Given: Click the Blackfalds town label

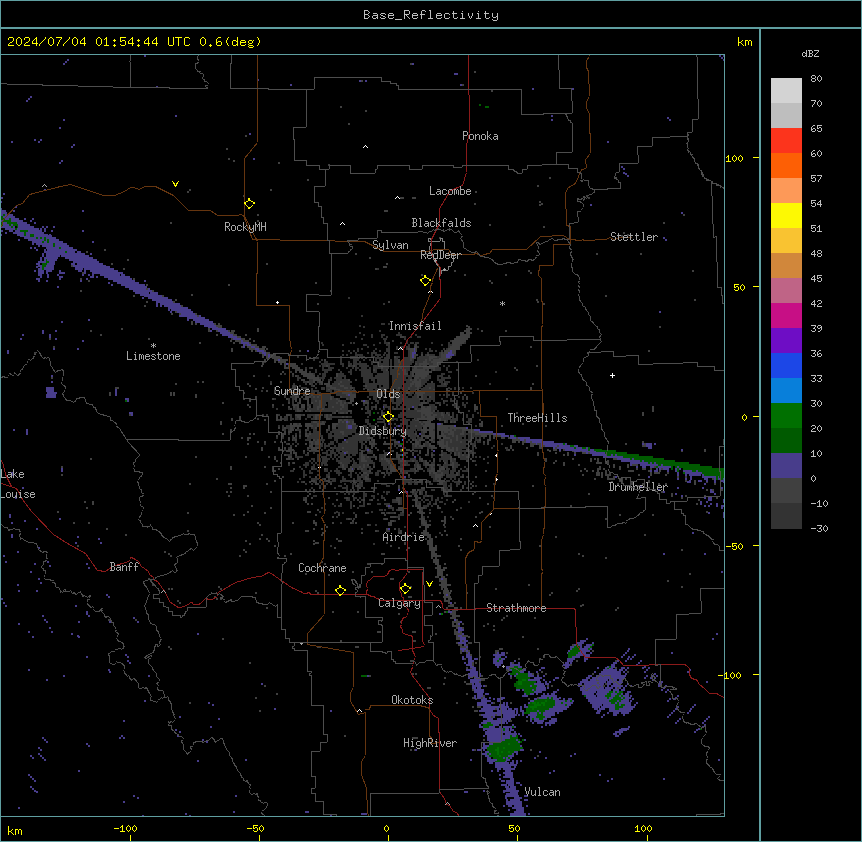Looking at the screenshot, I should [x=441, y=223].
